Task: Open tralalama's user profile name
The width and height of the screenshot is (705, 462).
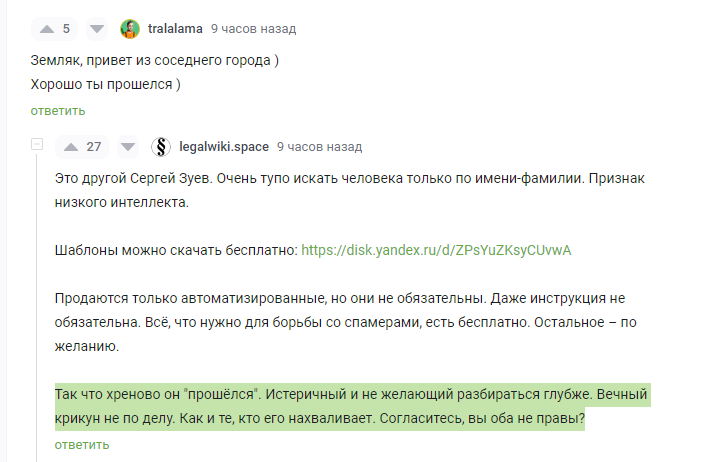Action: 175,29
